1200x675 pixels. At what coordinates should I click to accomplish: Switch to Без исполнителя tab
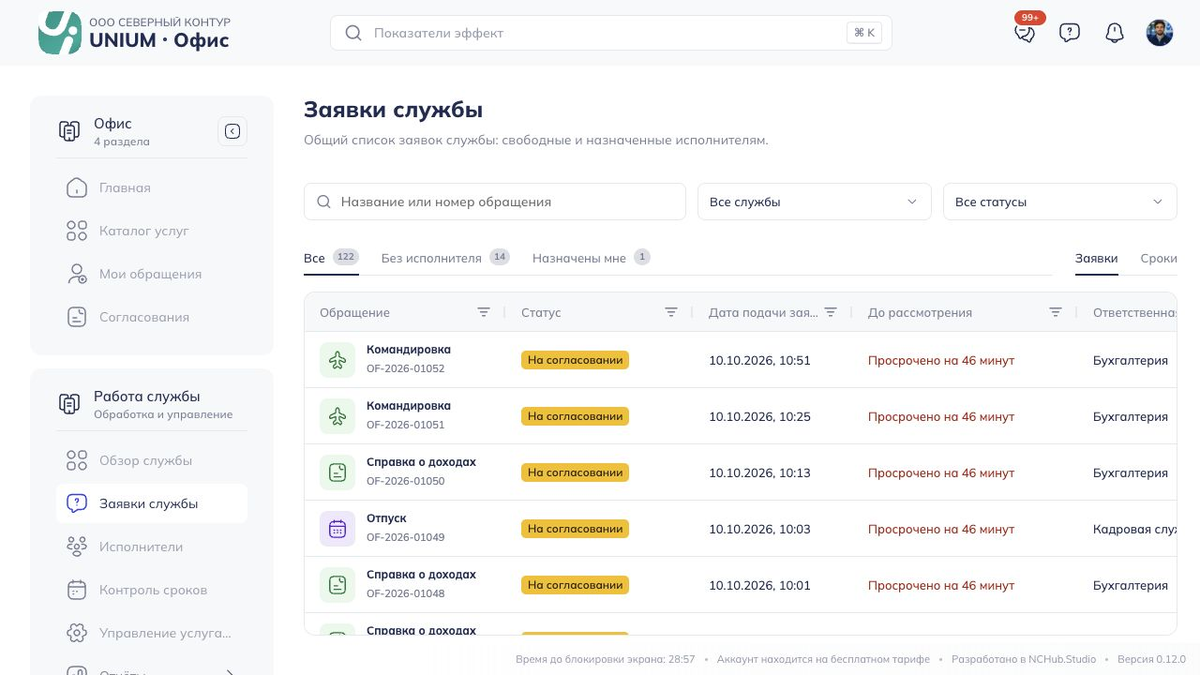[445, 258]
